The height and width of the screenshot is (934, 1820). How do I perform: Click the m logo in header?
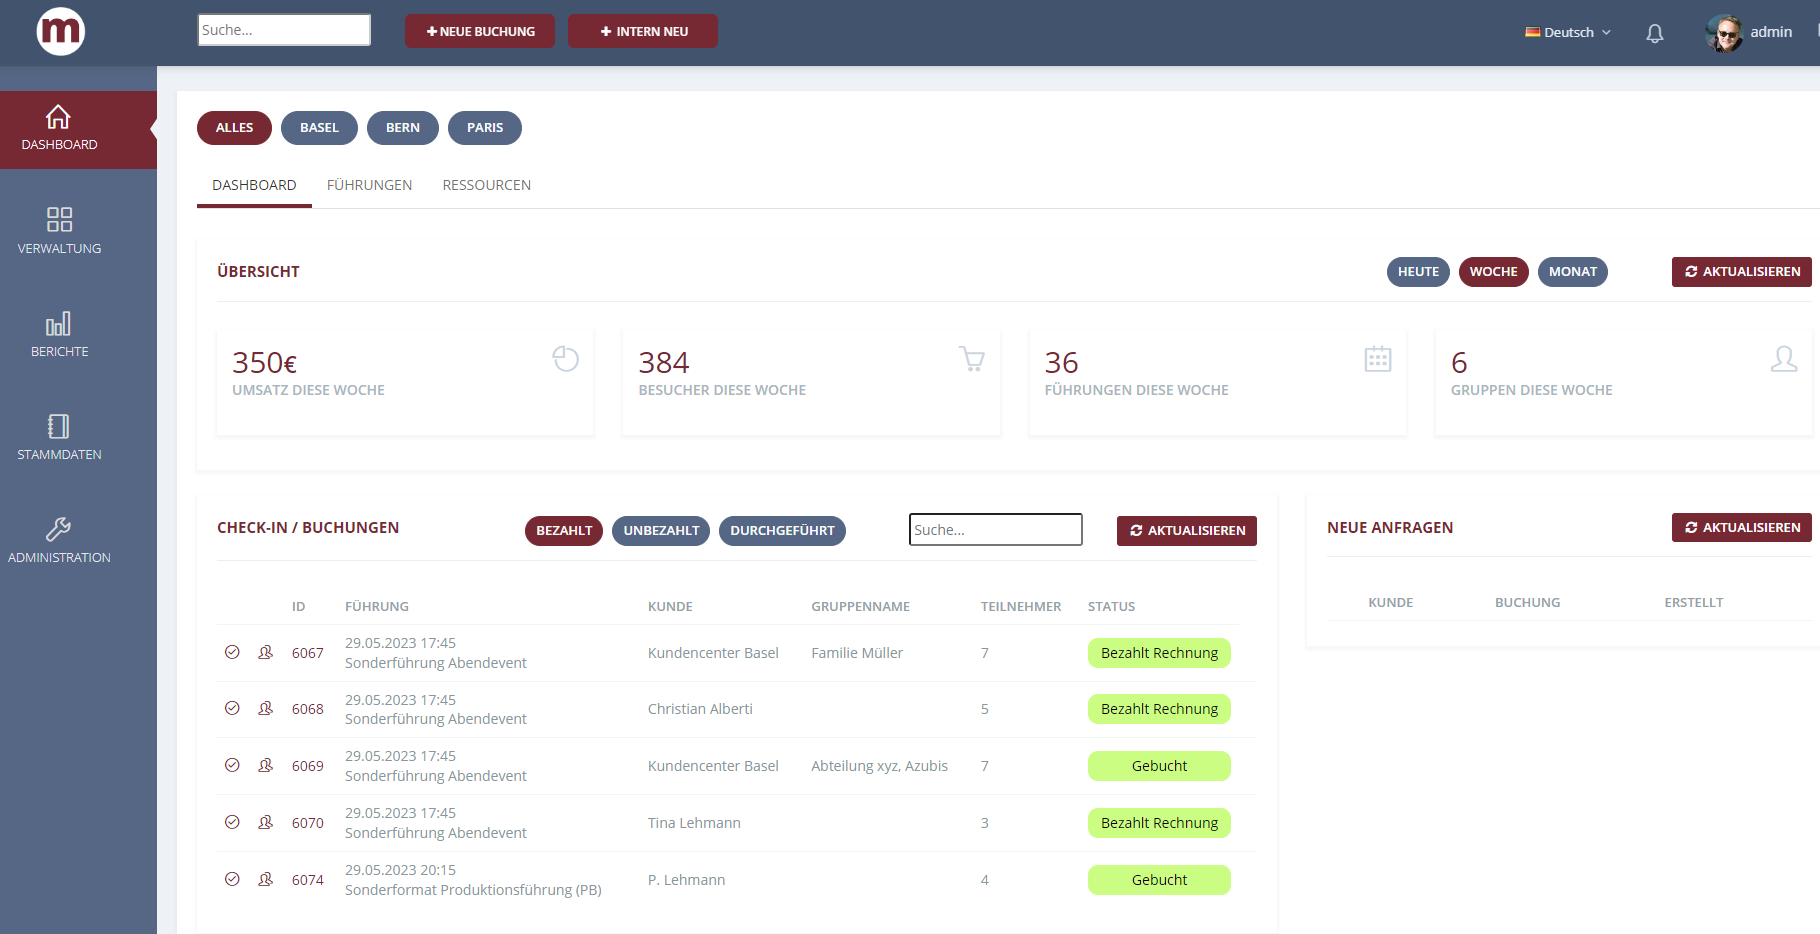click(61, 32)
